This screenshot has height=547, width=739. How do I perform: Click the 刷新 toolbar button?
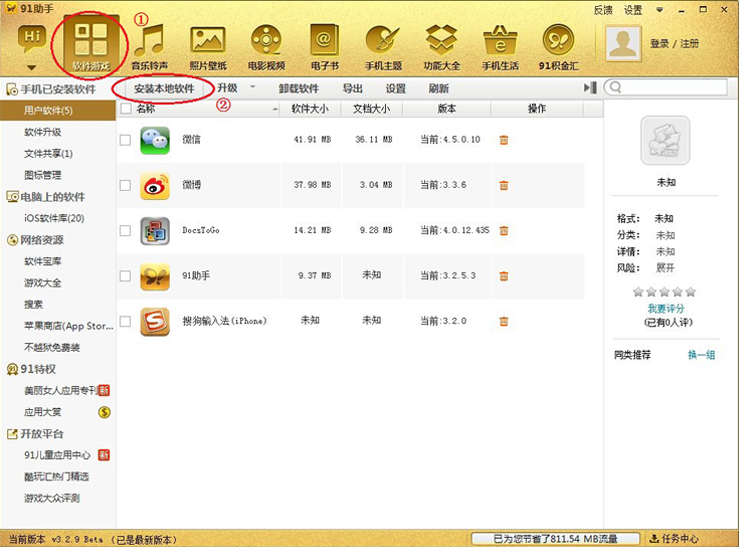[x=438, y=88]
